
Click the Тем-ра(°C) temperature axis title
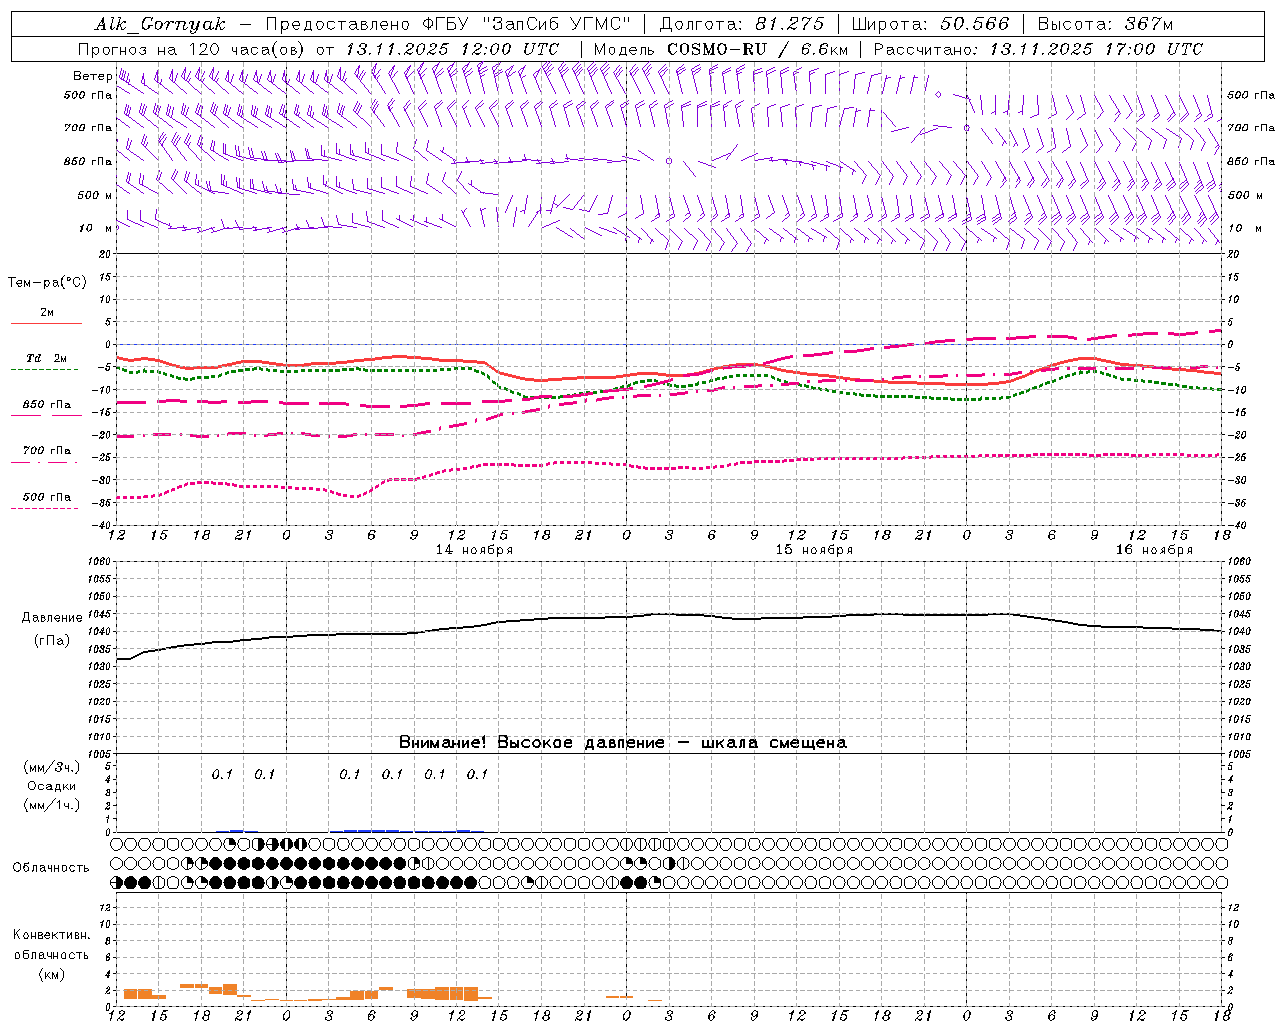pos(47,282)
